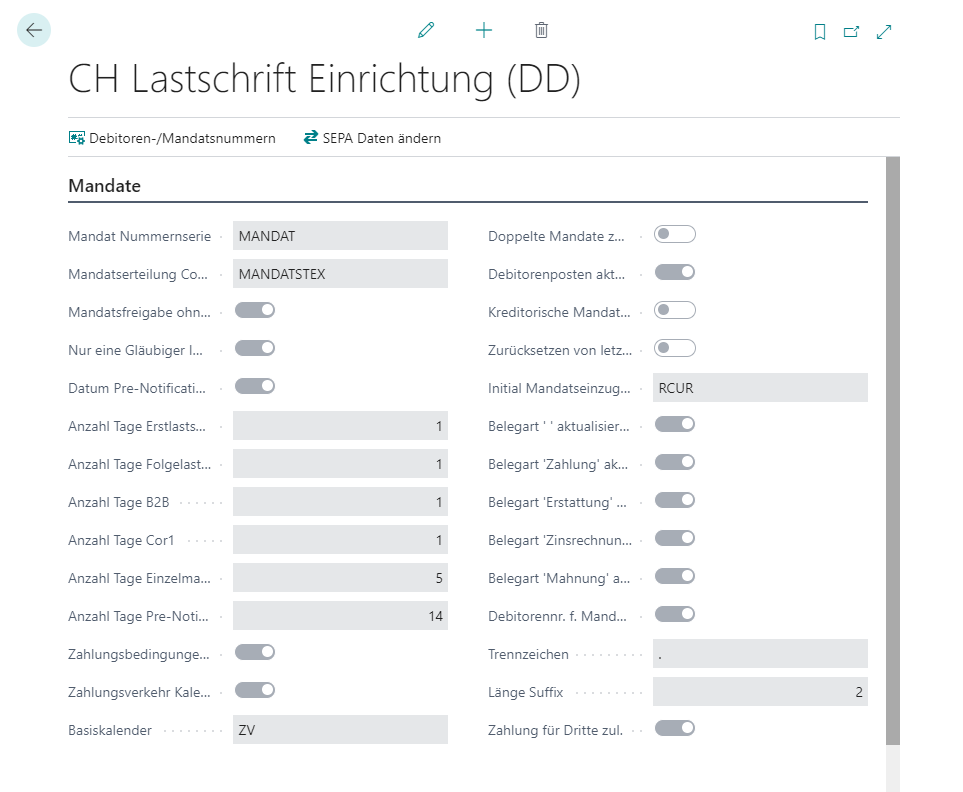963x792 pixels.
Task: Click the back arrow to leave the page
Action: click(x=33, y=30)
